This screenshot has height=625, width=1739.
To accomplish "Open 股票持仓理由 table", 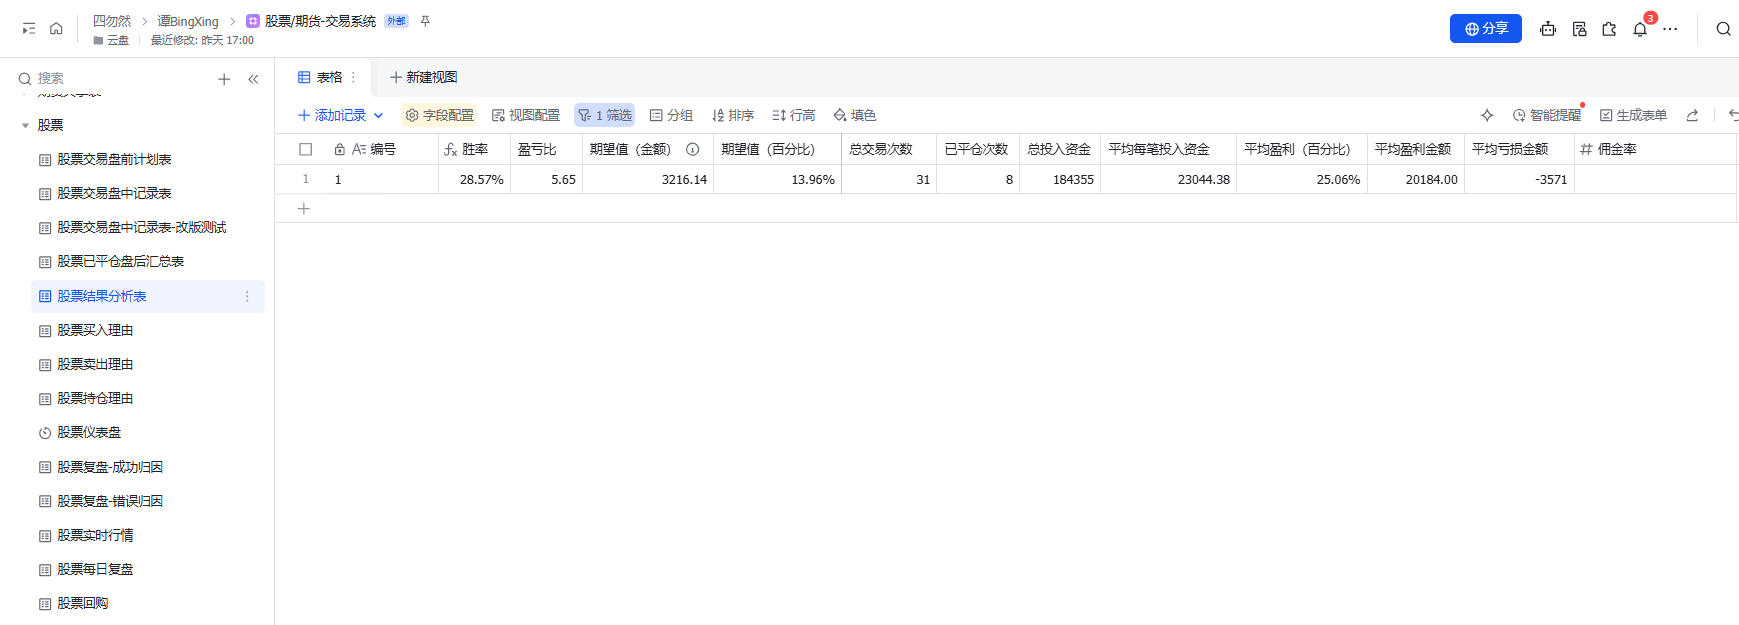I will [x=95, y=398].
